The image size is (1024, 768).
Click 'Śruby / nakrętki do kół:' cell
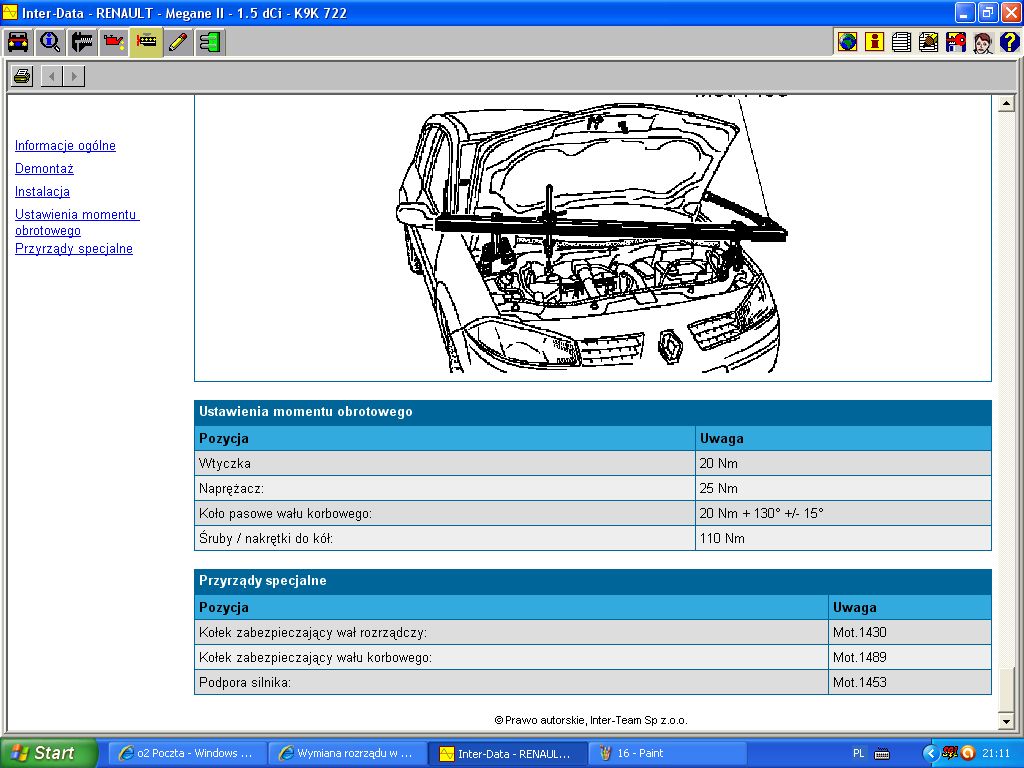coord(445,538)
